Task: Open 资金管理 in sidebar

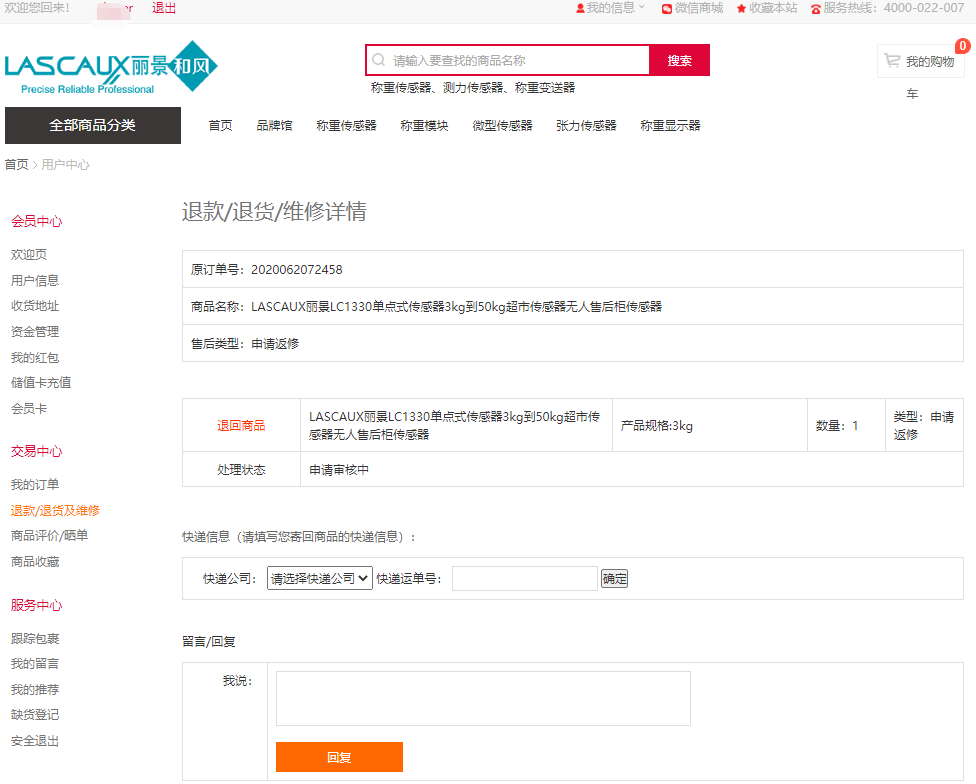Action: (x=35, y=332)
